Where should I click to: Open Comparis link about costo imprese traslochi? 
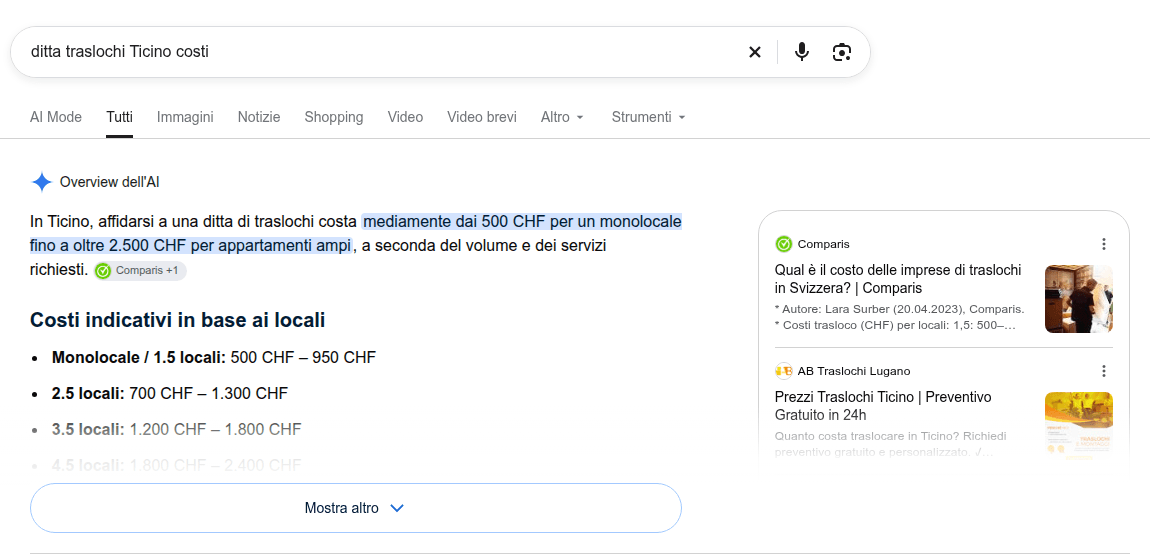tap(898, 279)
